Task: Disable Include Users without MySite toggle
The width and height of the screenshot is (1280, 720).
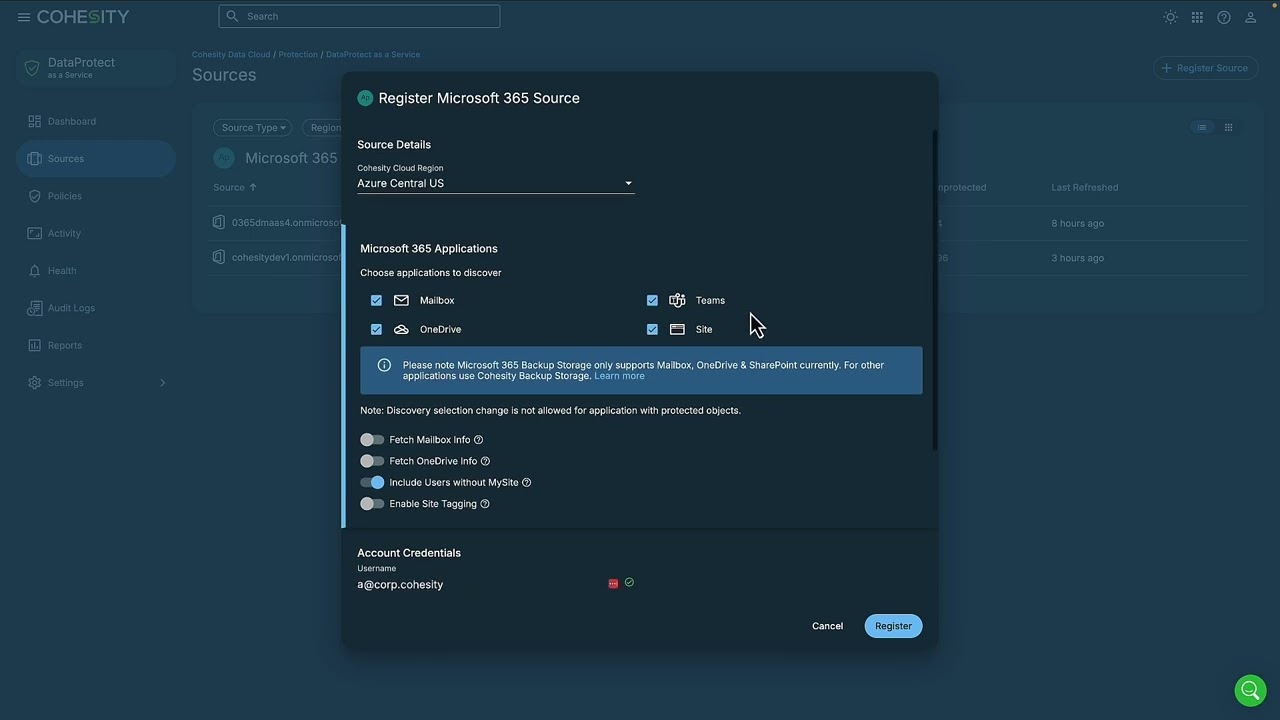Action: [x=372, y=482]
